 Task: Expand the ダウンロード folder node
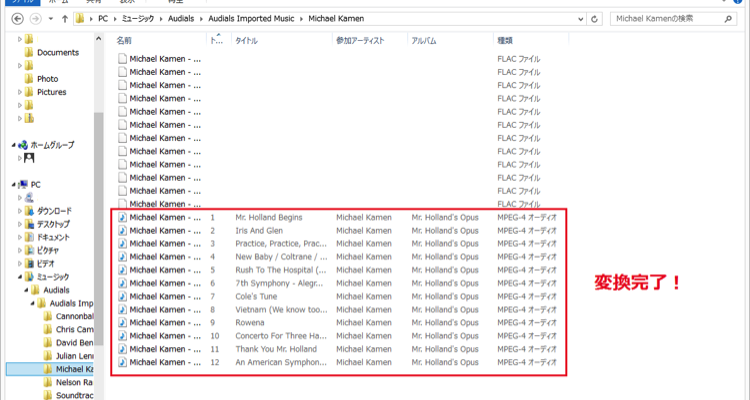[x=19, y=211]
